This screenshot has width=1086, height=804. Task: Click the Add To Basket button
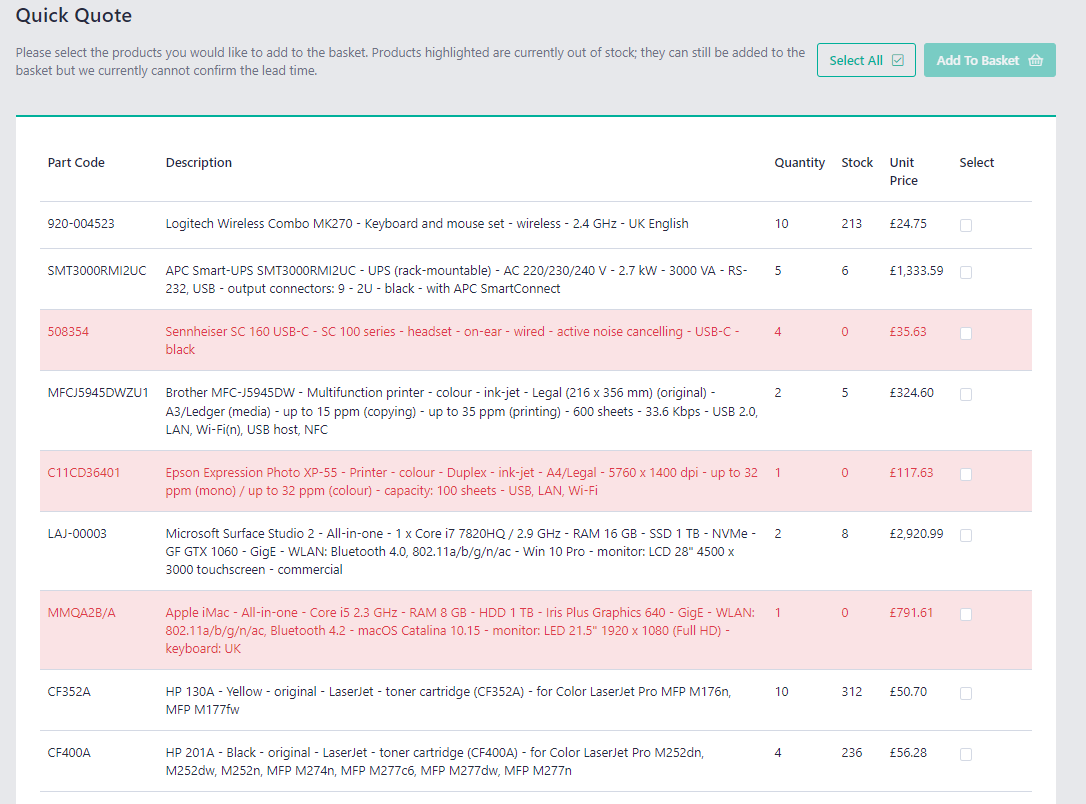pyautogui.click(x=989, y=60)
